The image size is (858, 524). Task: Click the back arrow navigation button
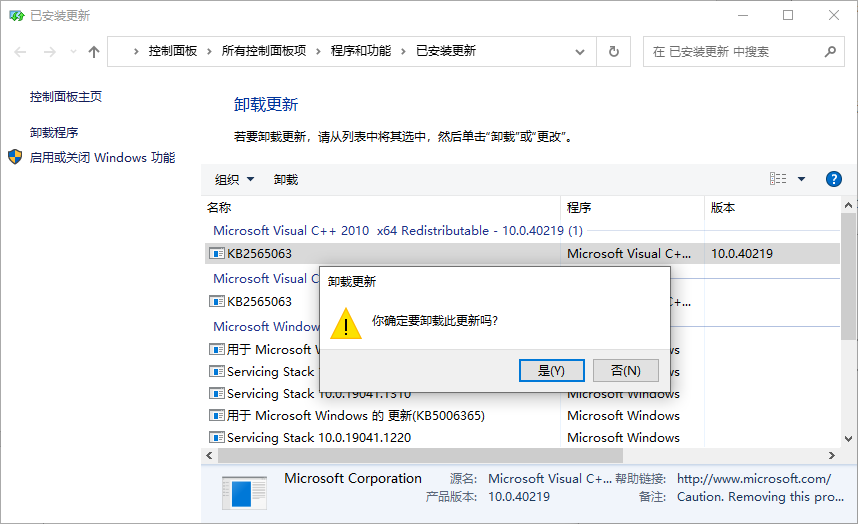(x=21, y=51)
